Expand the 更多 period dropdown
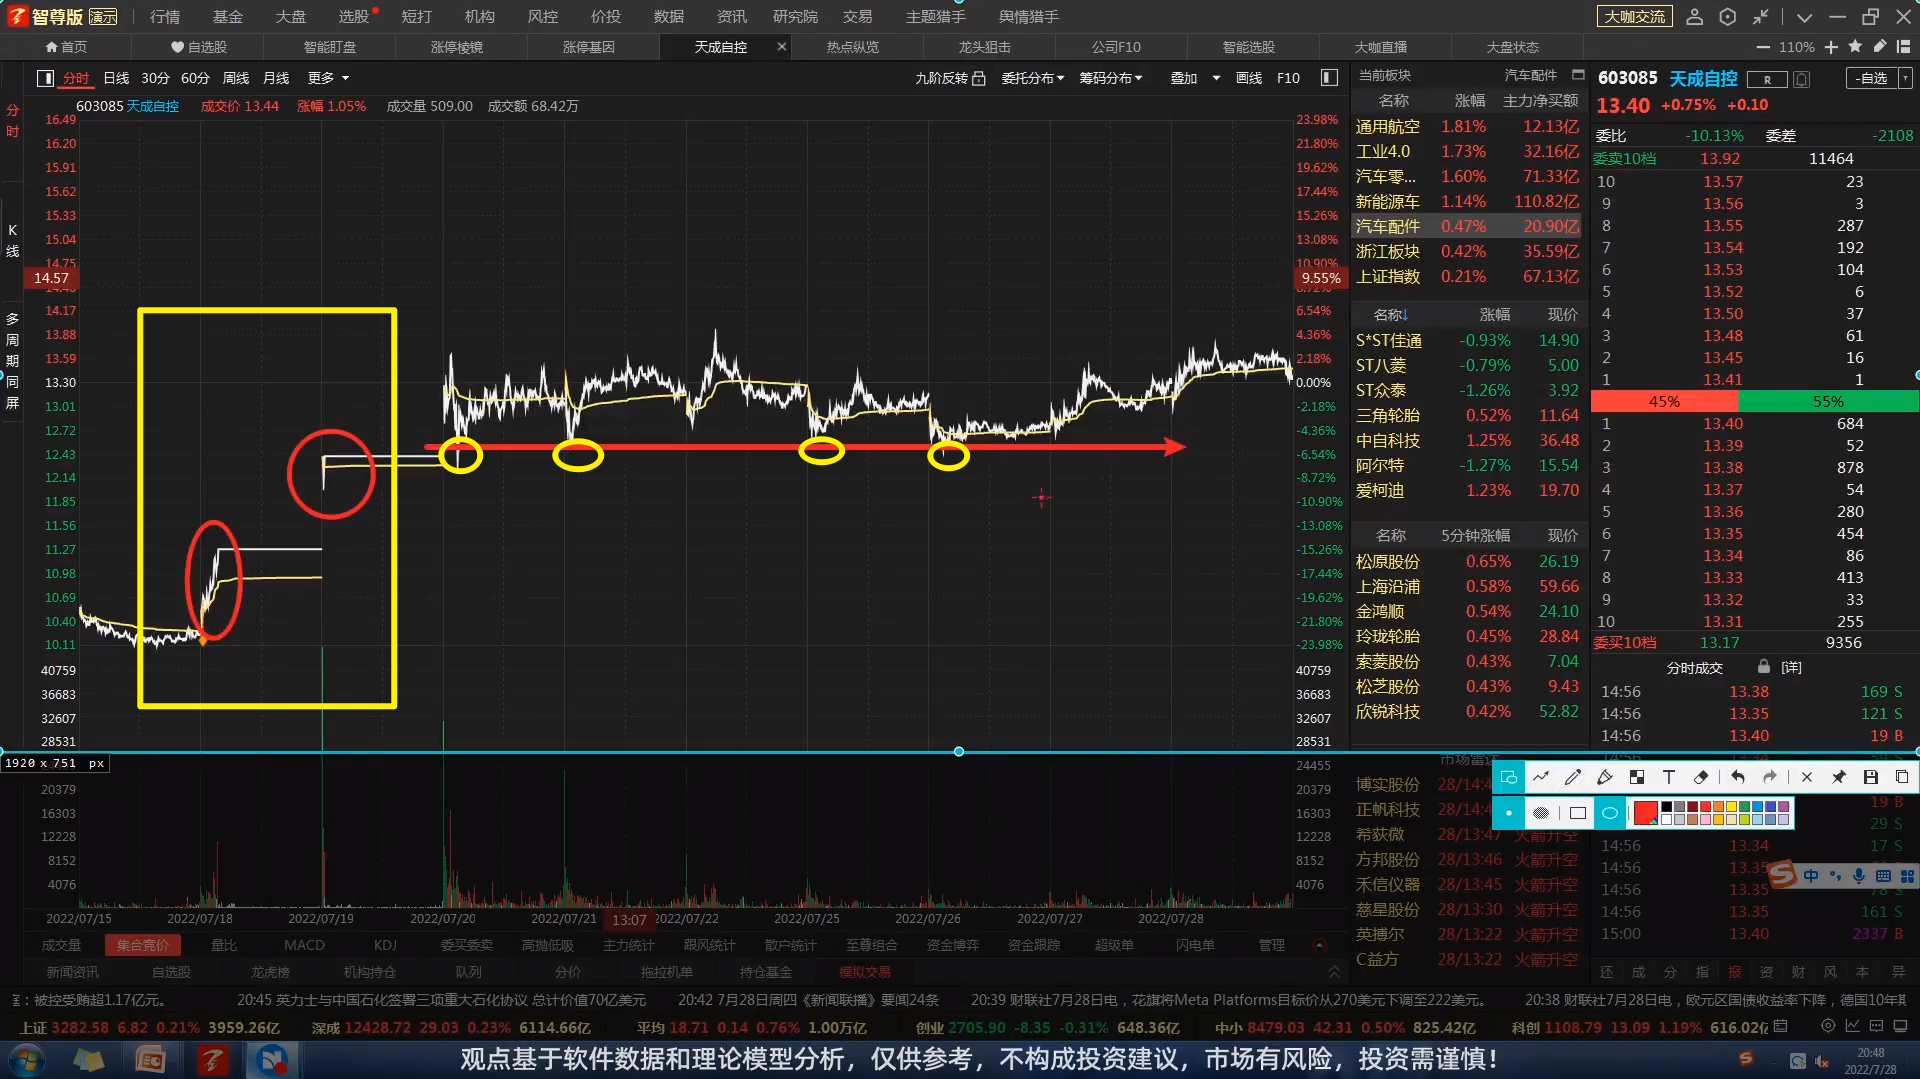 (328, 78)
